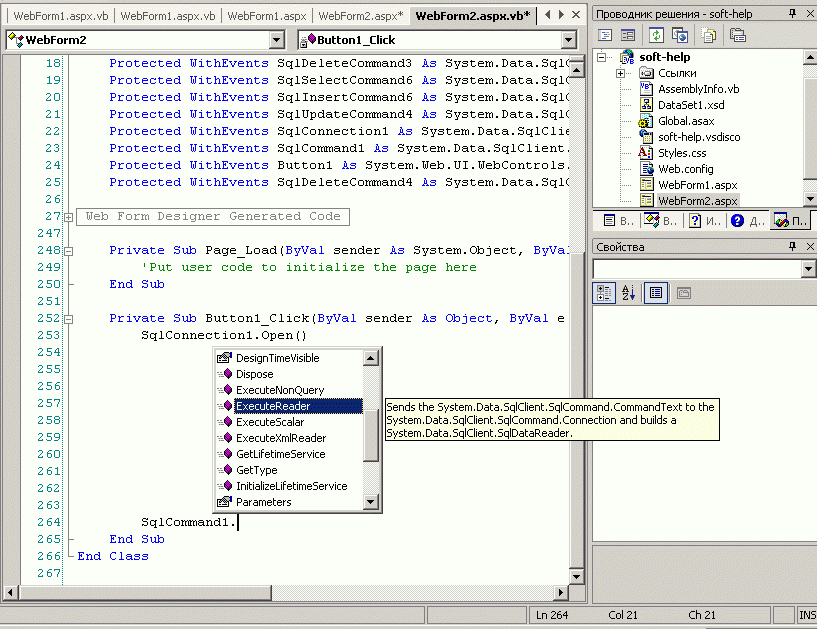Screen dimensions: 817x629
Task: Click Property Pages icon in Properties toolbar
Action: (x=684, y=293)
